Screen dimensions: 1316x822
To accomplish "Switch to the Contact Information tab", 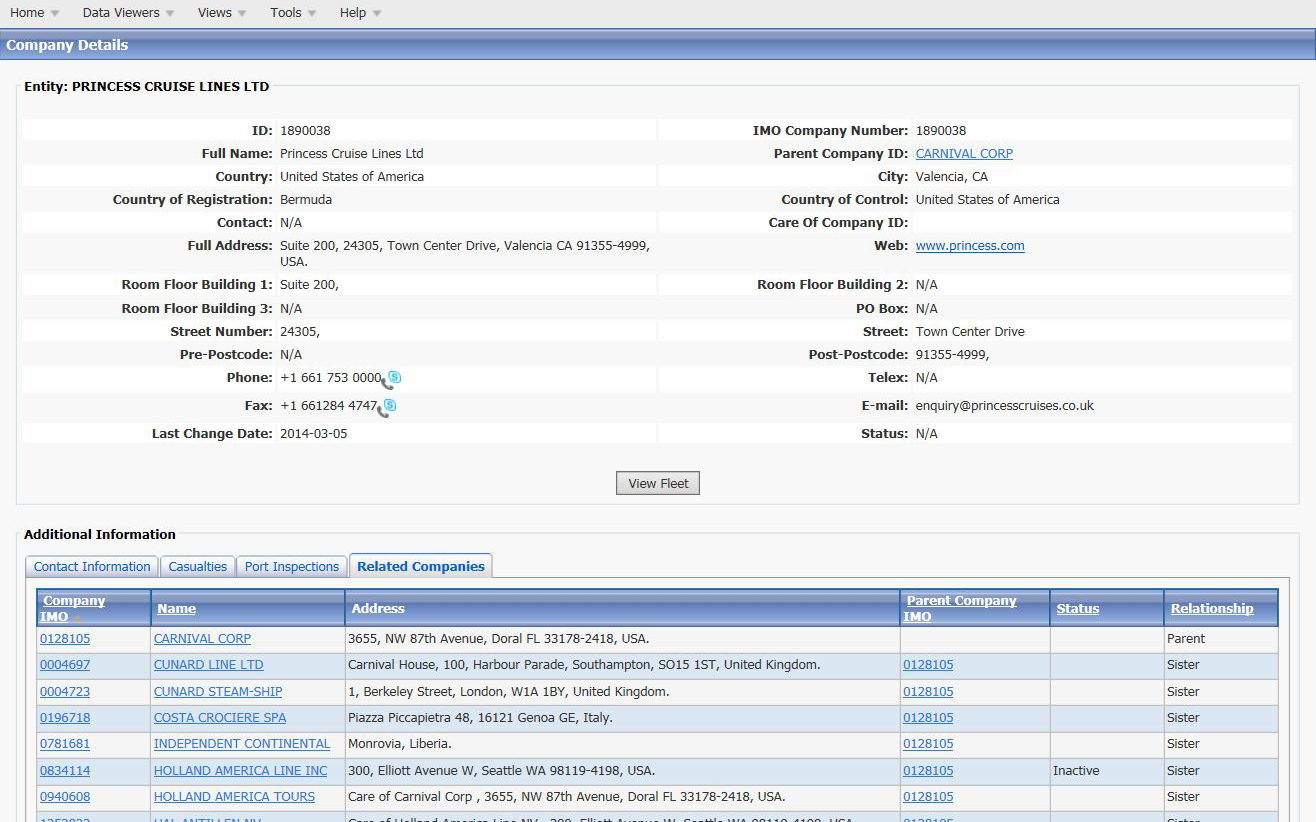I will (x=92, y=567).
